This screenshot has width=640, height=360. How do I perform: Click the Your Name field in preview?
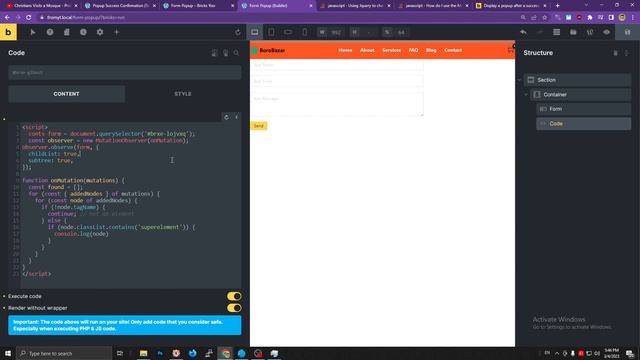(x=337, y=65)
